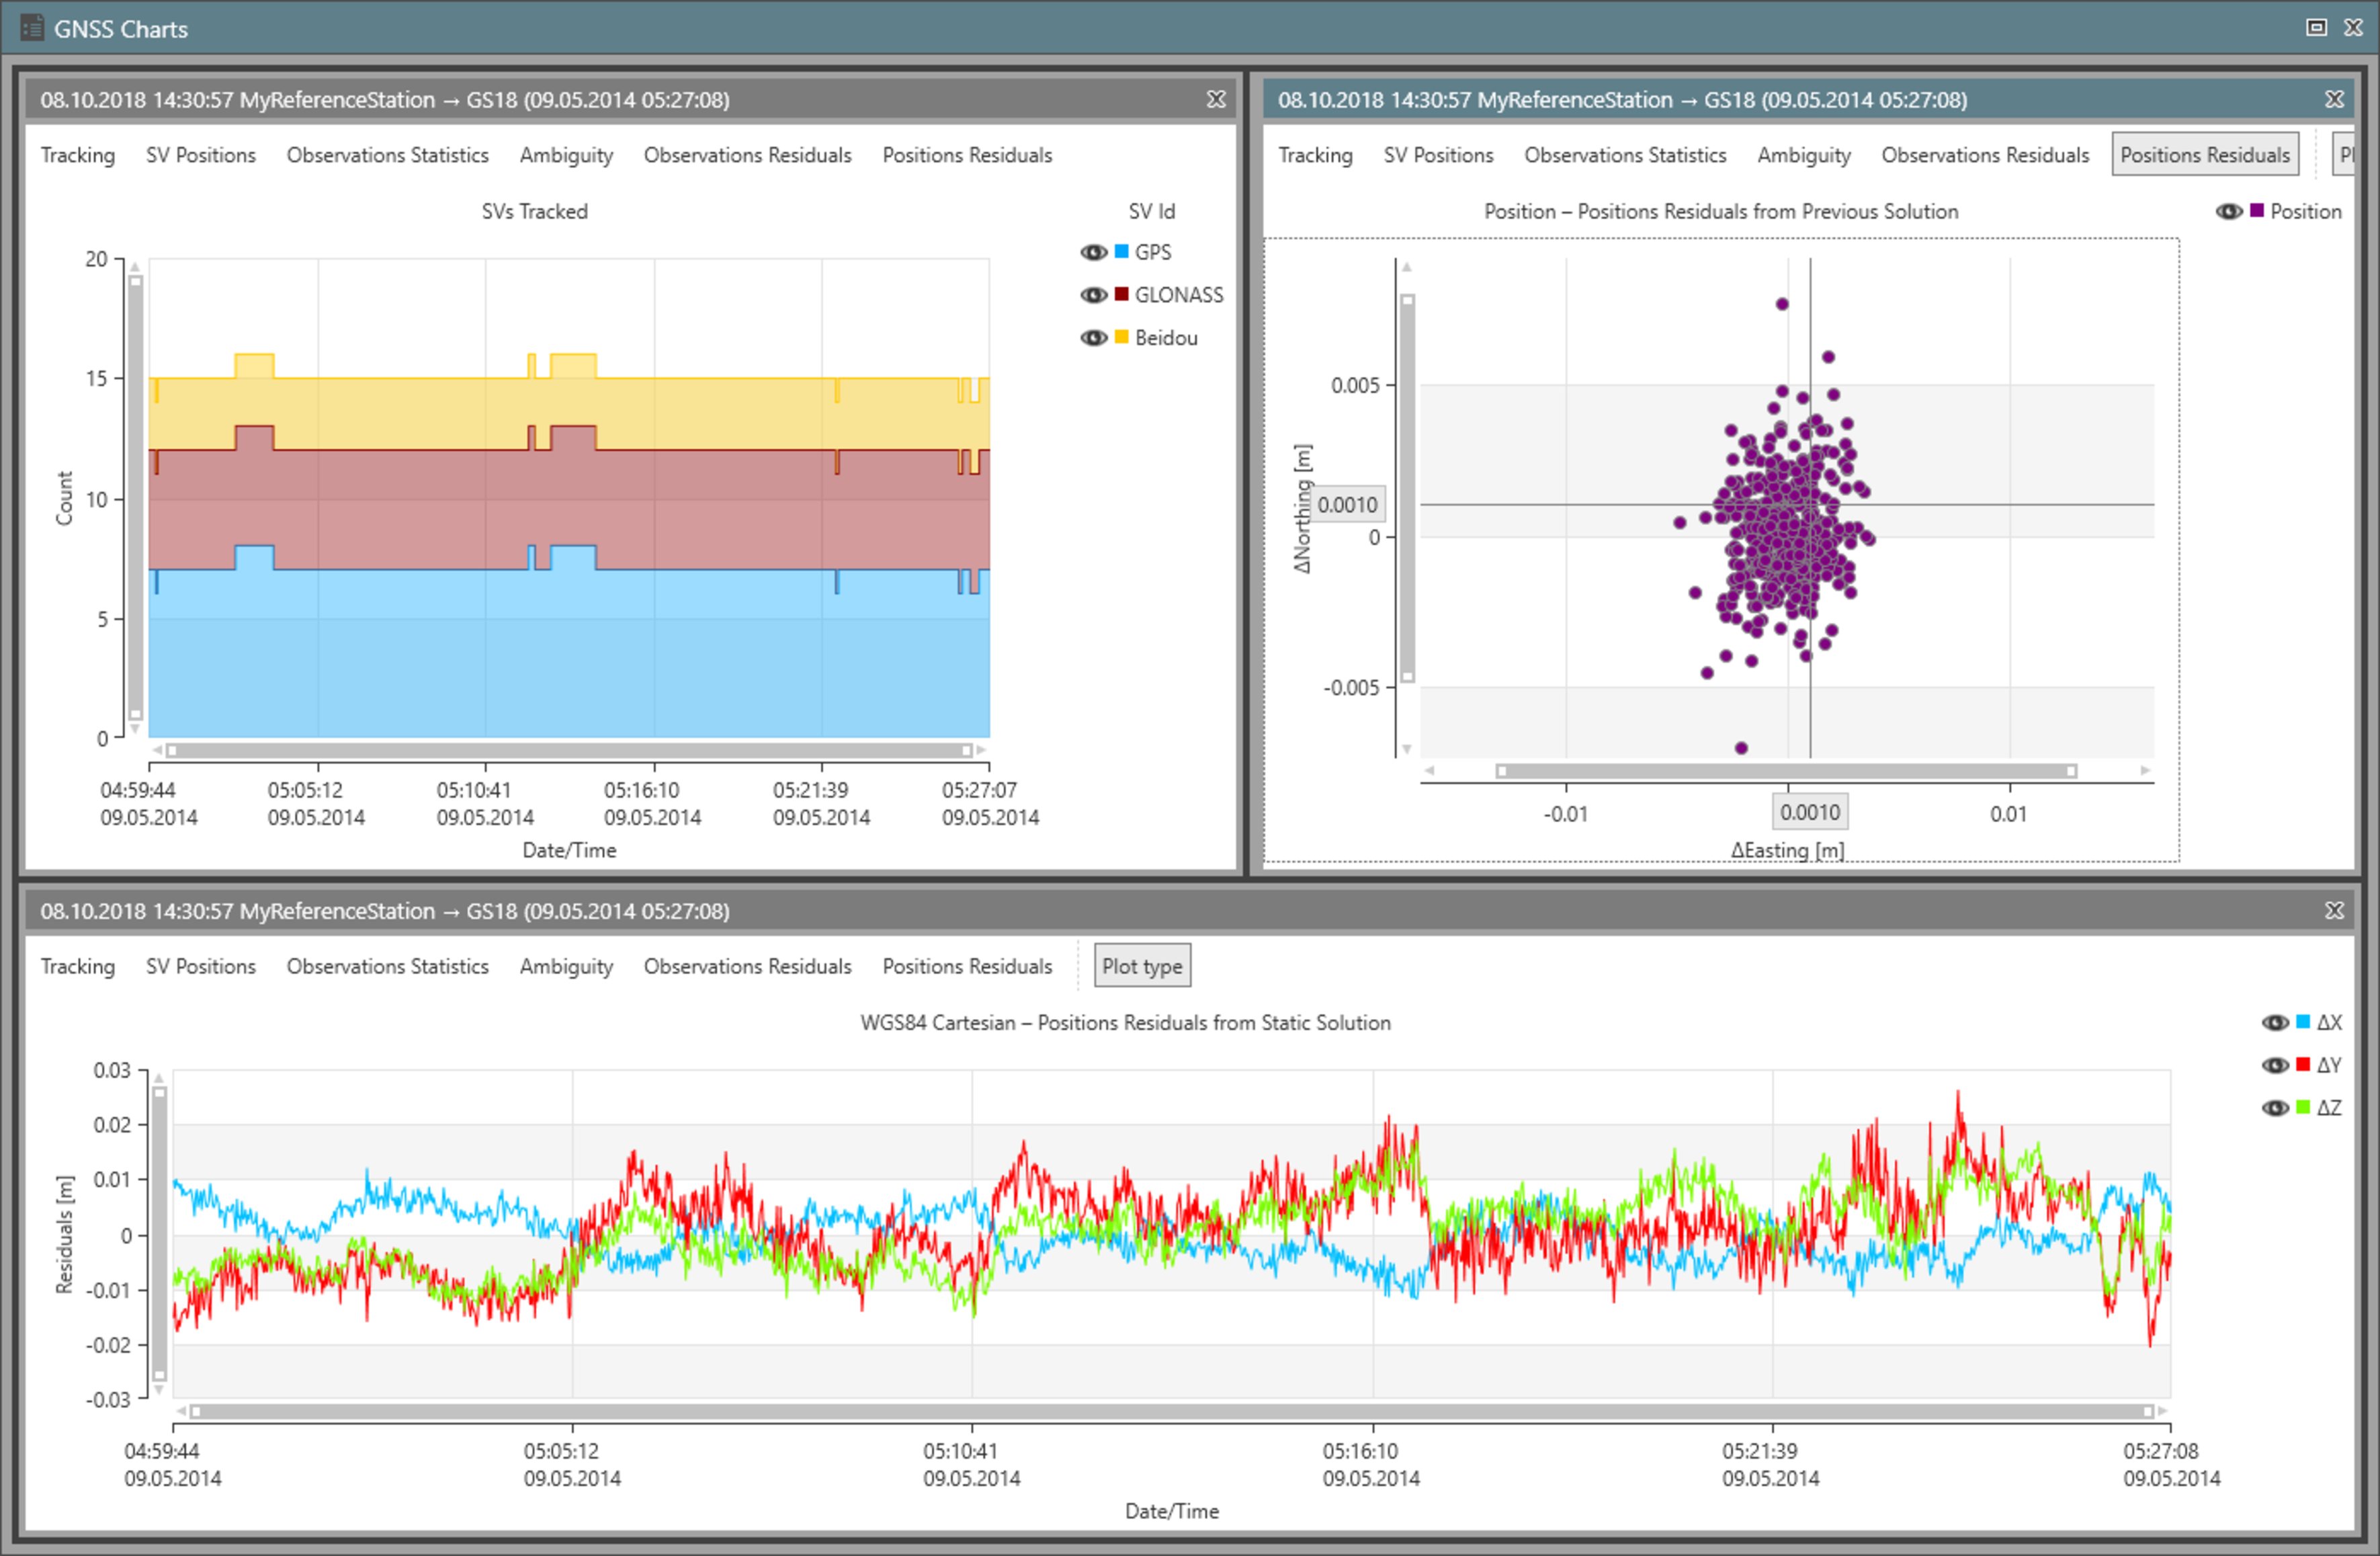Open SV Positions tab in bottom chart
2380x1556 pixels.
201,966
